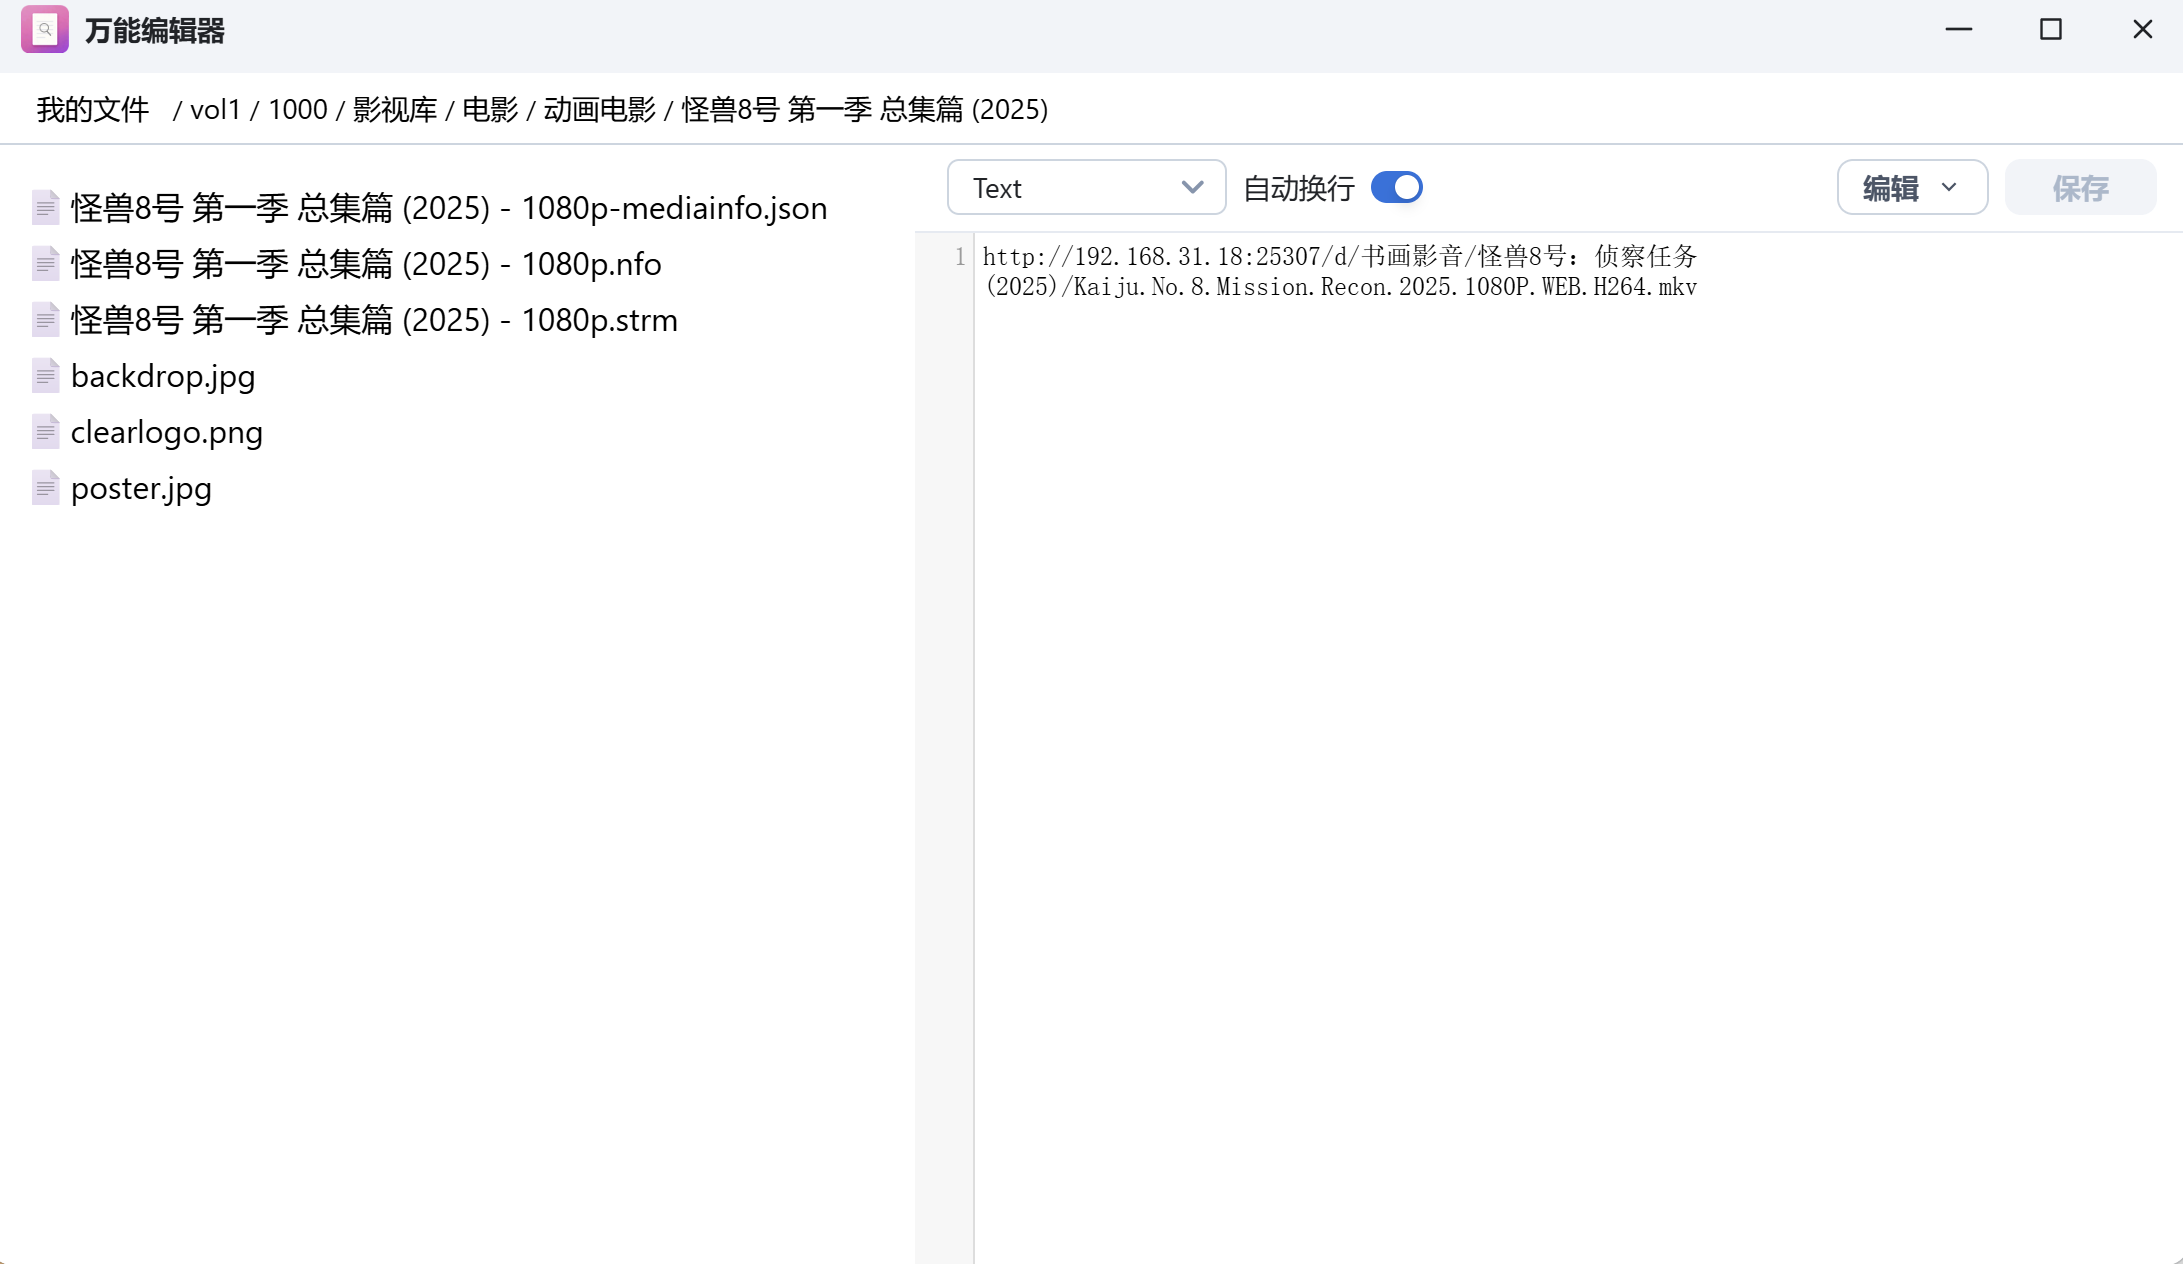Switch off 自动换行 next to the Text selector
This screenshot has width=2183, height=1264.
click(1396, 187)
